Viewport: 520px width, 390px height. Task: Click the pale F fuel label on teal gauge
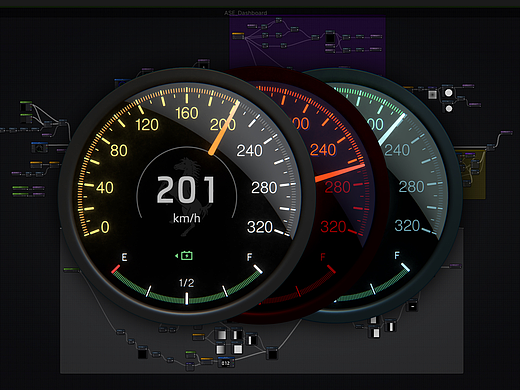[x=397, y=255]
